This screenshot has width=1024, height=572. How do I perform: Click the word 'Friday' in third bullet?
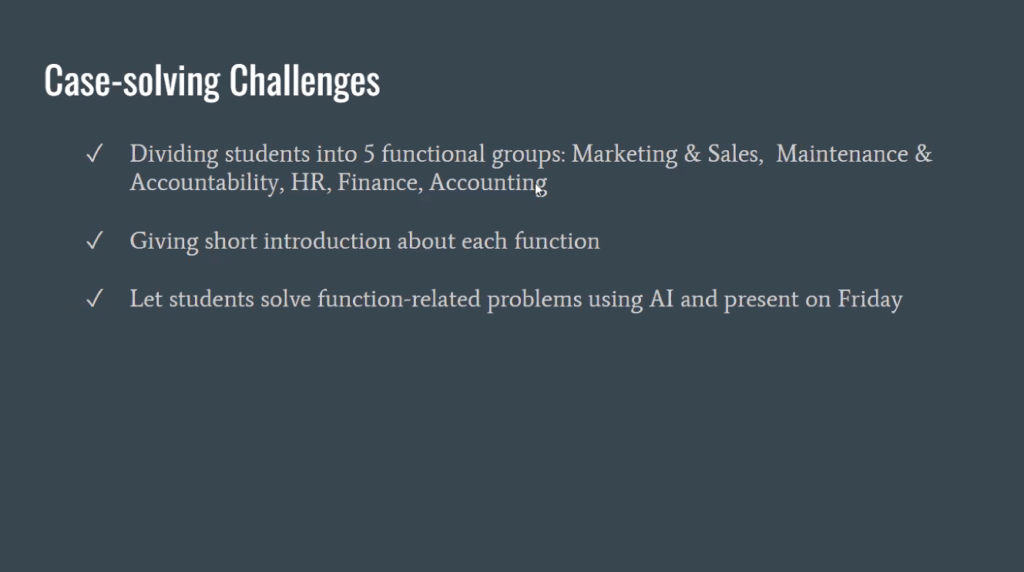pos(869,299)
